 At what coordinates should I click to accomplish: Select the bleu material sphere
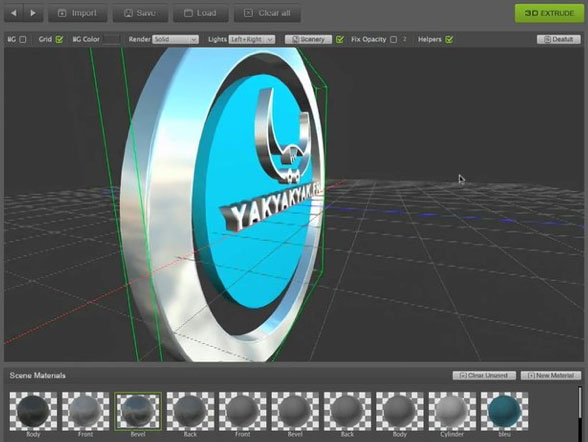[x=504, y=411]
